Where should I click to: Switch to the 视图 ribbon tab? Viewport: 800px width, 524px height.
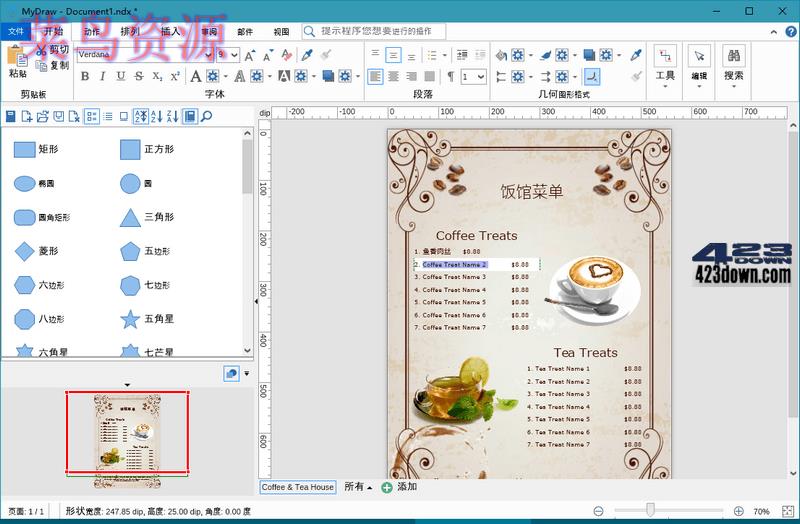click(x=282, y=32)
